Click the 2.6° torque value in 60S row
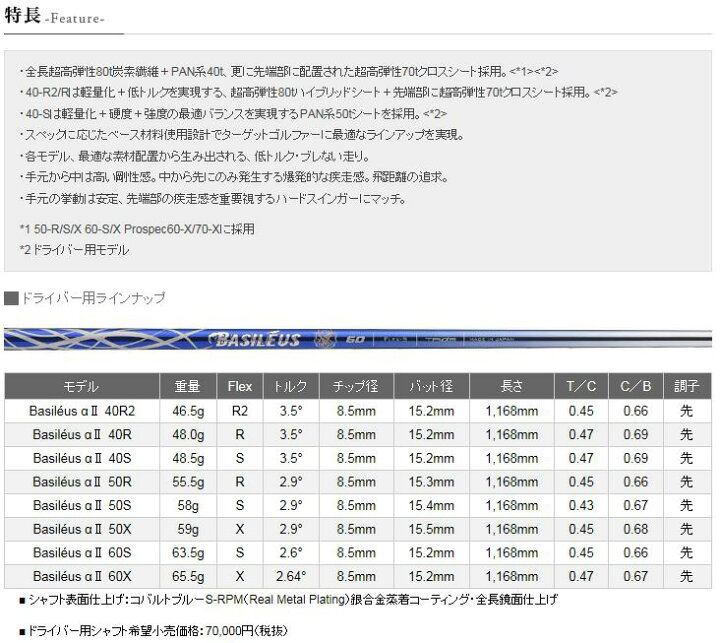Image resolution: width=720 pixels, height=643 pixels. pos(291,553)
